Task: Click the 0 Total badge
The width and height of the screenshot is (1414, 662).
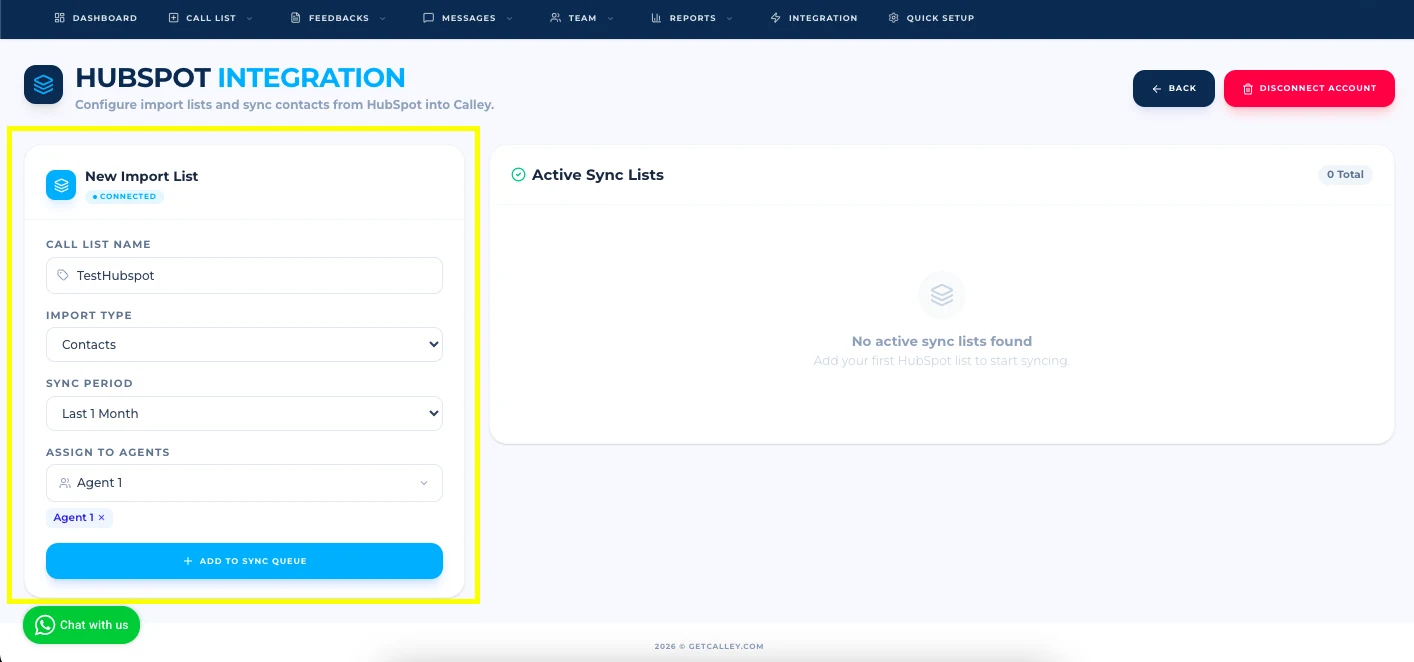Action: 1345,174
